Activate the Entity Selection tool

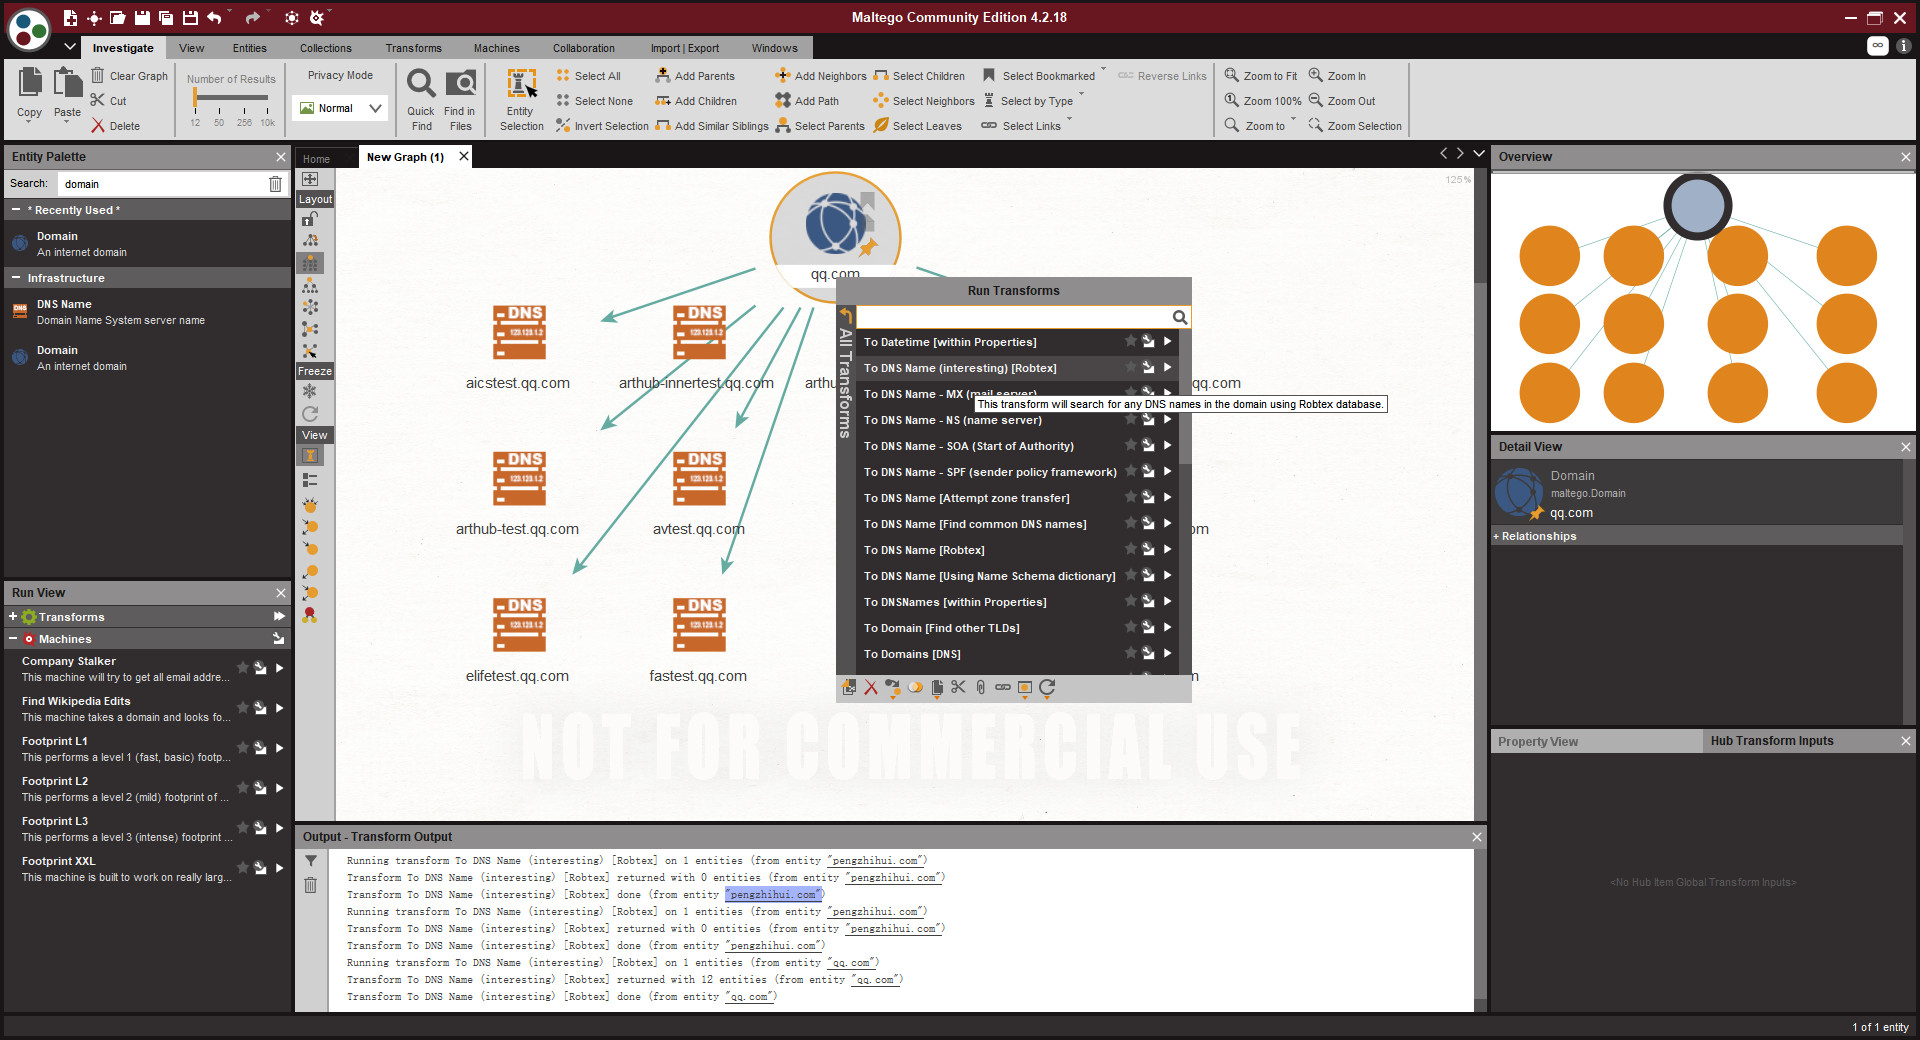pos(522,99)
